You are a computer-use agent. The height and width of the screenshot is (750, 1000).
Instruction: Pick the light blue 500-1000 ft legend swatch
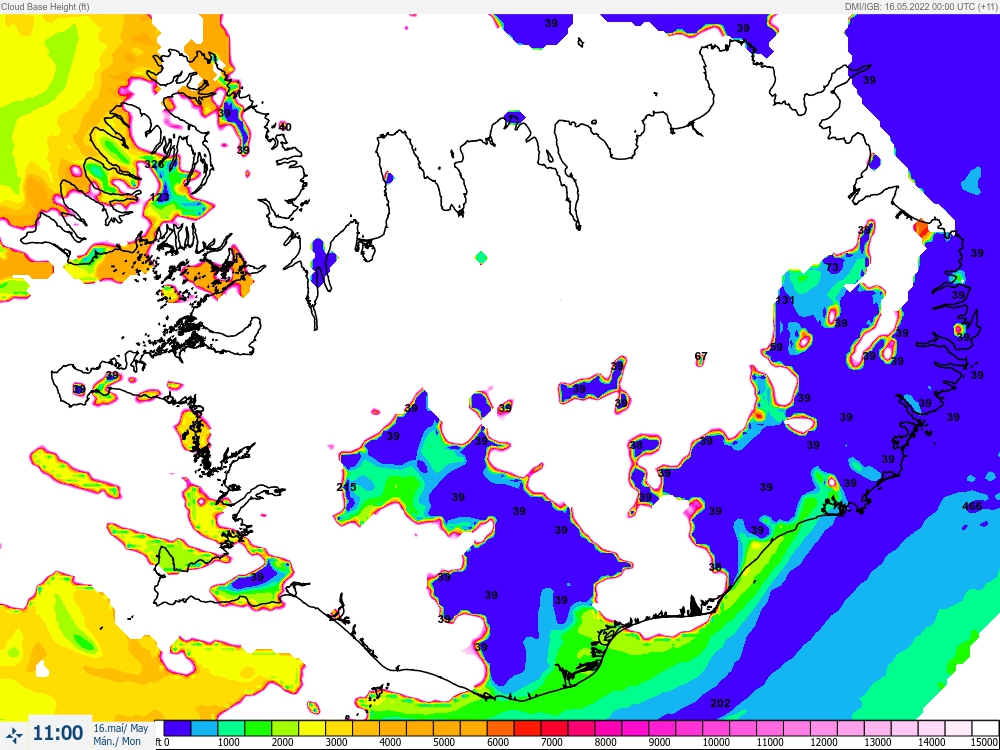coord(204,728)
